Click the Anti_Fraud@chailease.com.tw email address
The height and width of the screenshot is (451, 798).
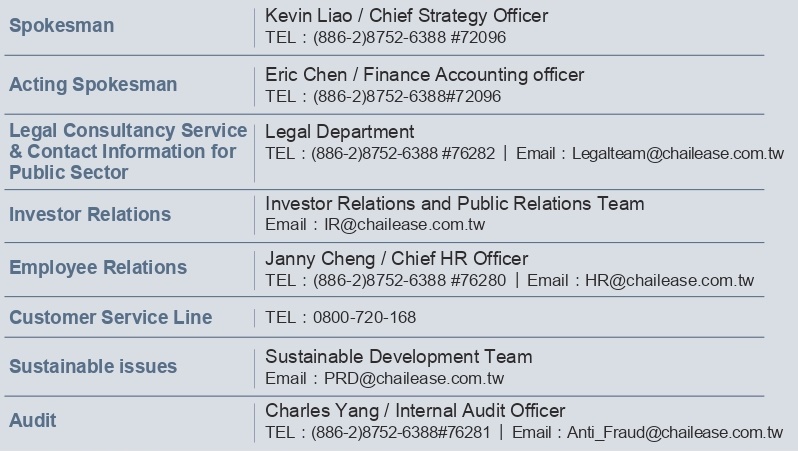(675, 433)
